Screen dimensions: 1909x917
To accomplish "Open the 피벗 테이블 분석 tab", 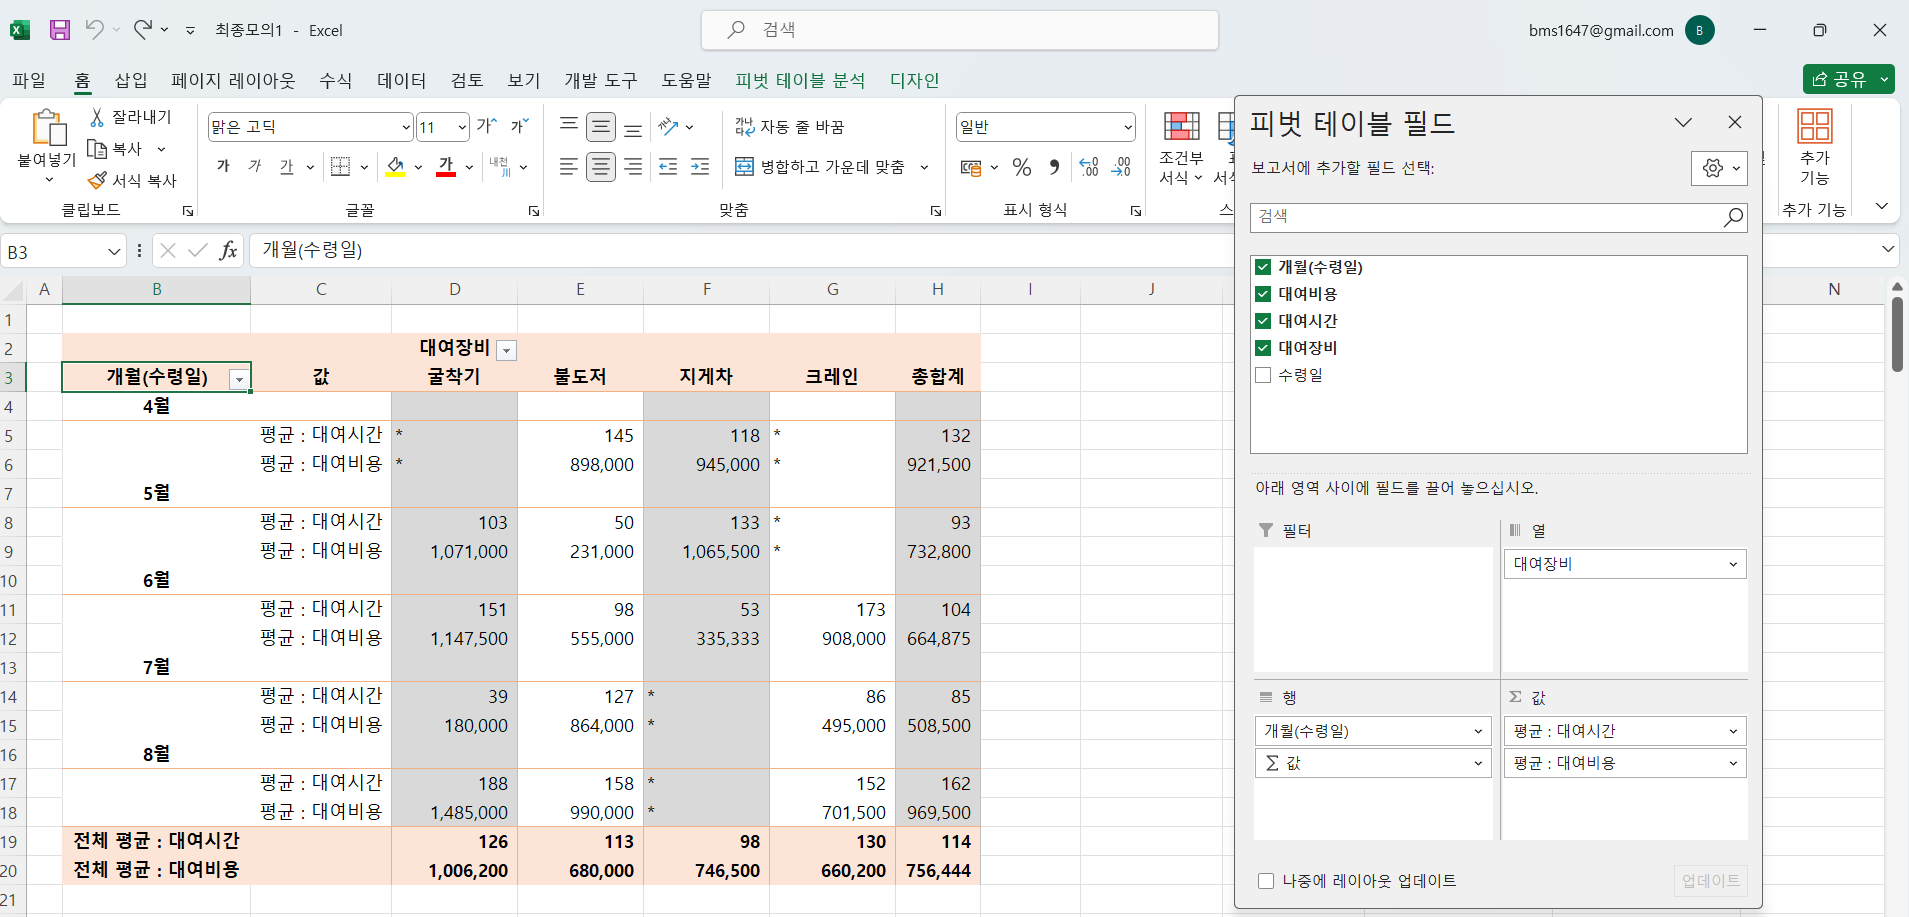I will click(x=800, y=80).
